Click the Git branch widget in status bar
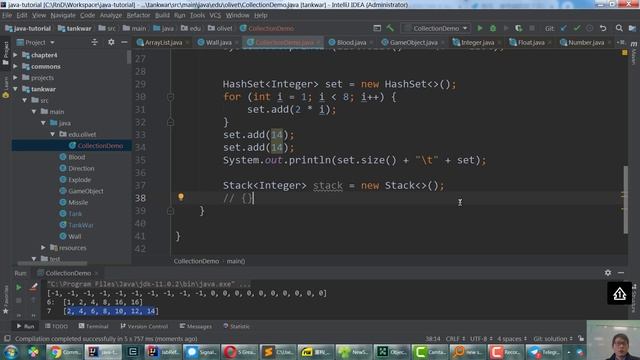This screenshot has height=360, width=640. coord(553,338)
